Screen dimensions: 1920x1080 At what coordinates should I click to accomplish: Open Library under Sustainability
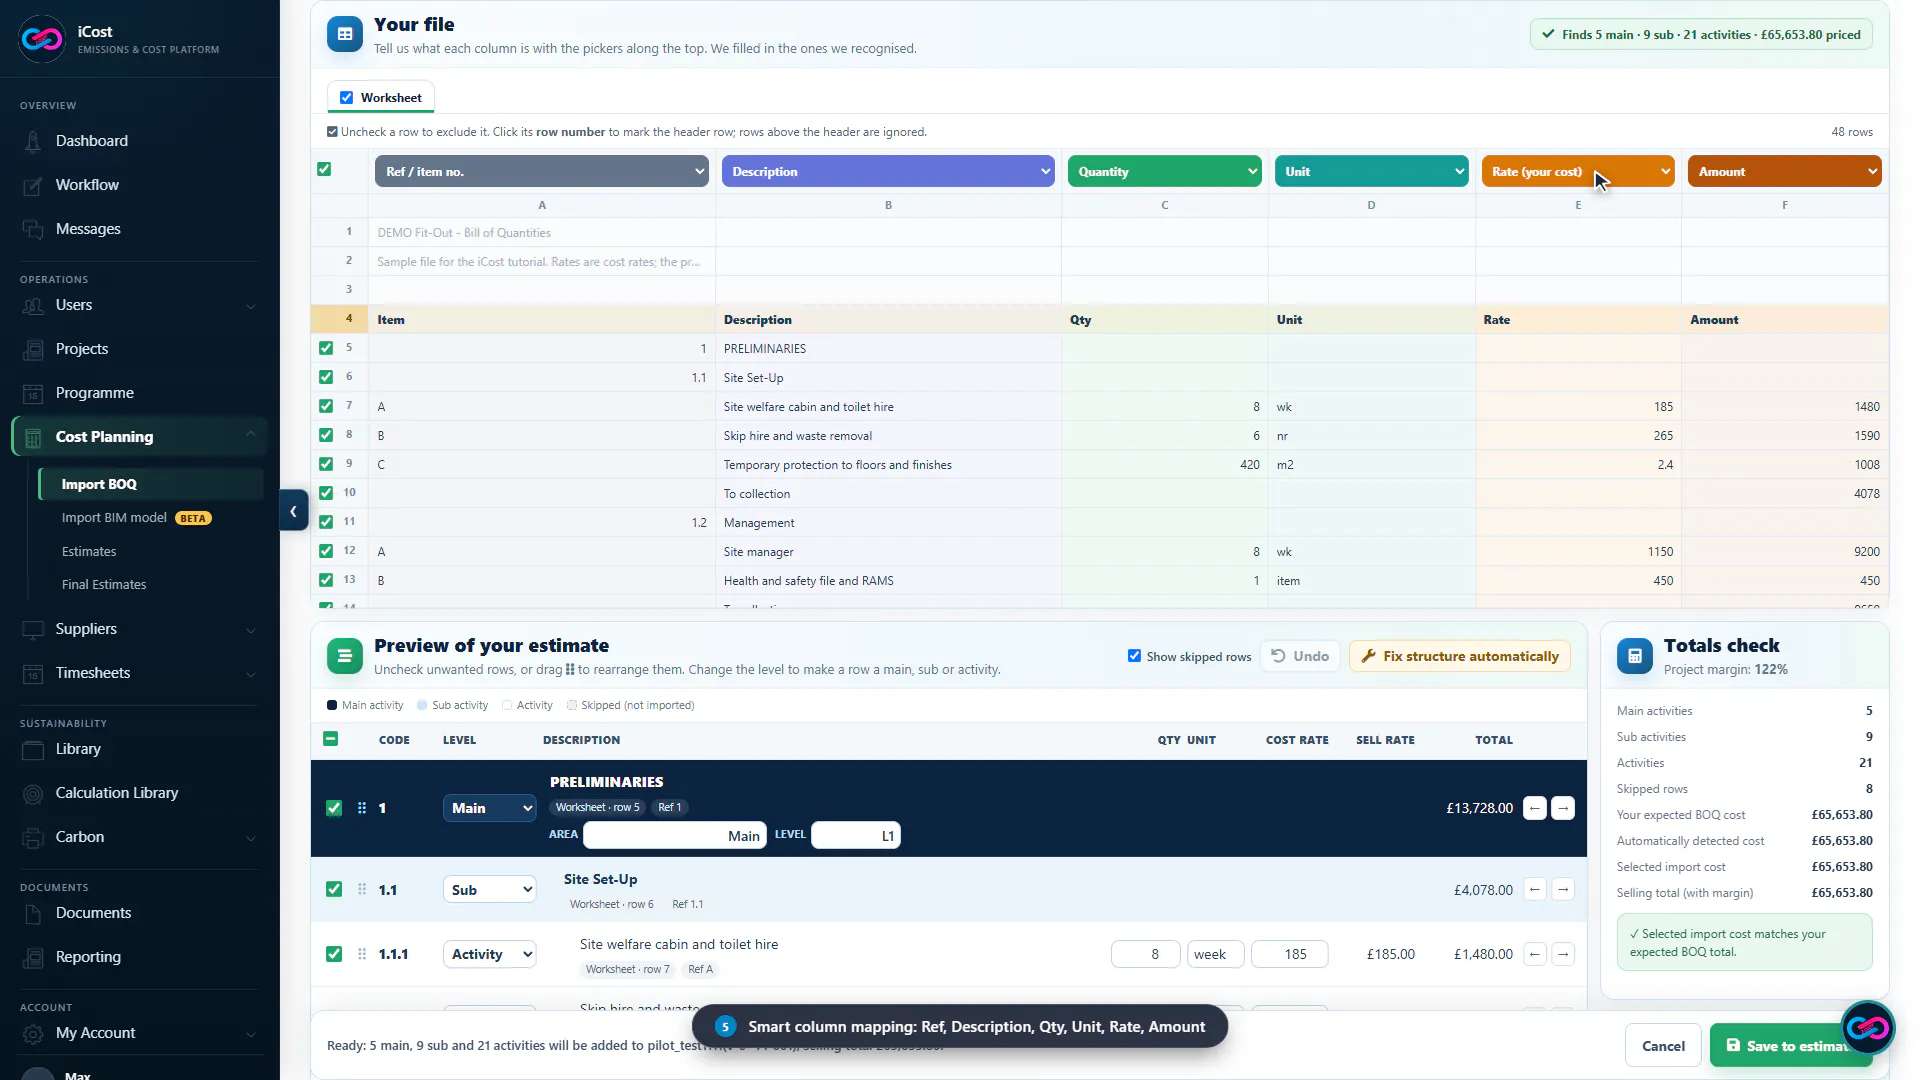[x=78, y=749]
